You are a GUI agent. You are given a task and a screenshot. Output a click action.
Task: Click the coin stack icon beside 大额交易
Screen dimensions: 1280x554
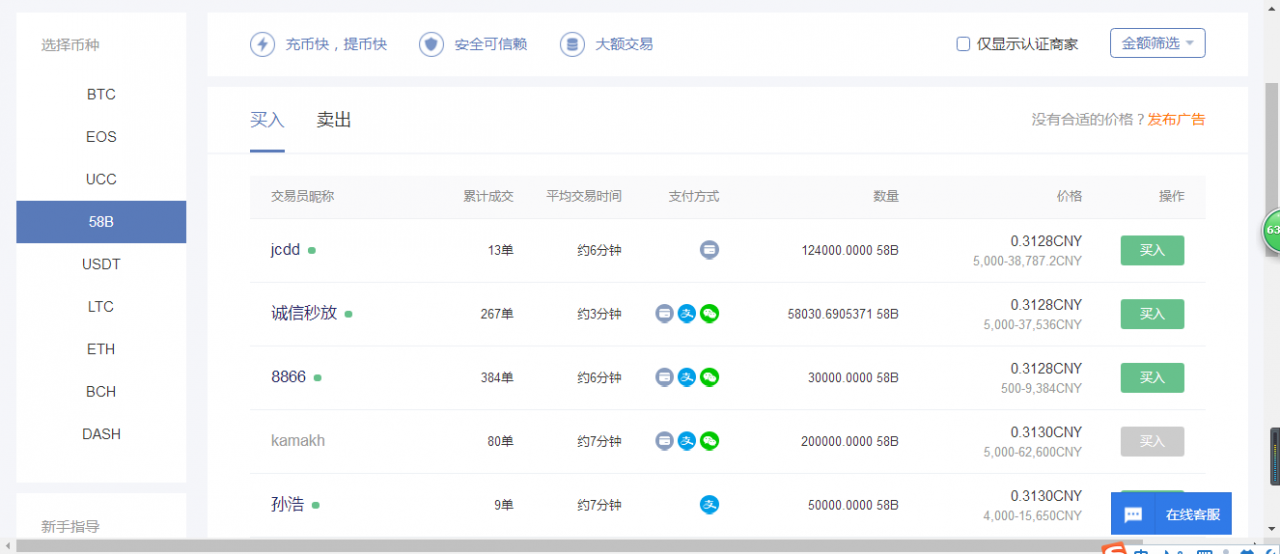click(572, 44)
